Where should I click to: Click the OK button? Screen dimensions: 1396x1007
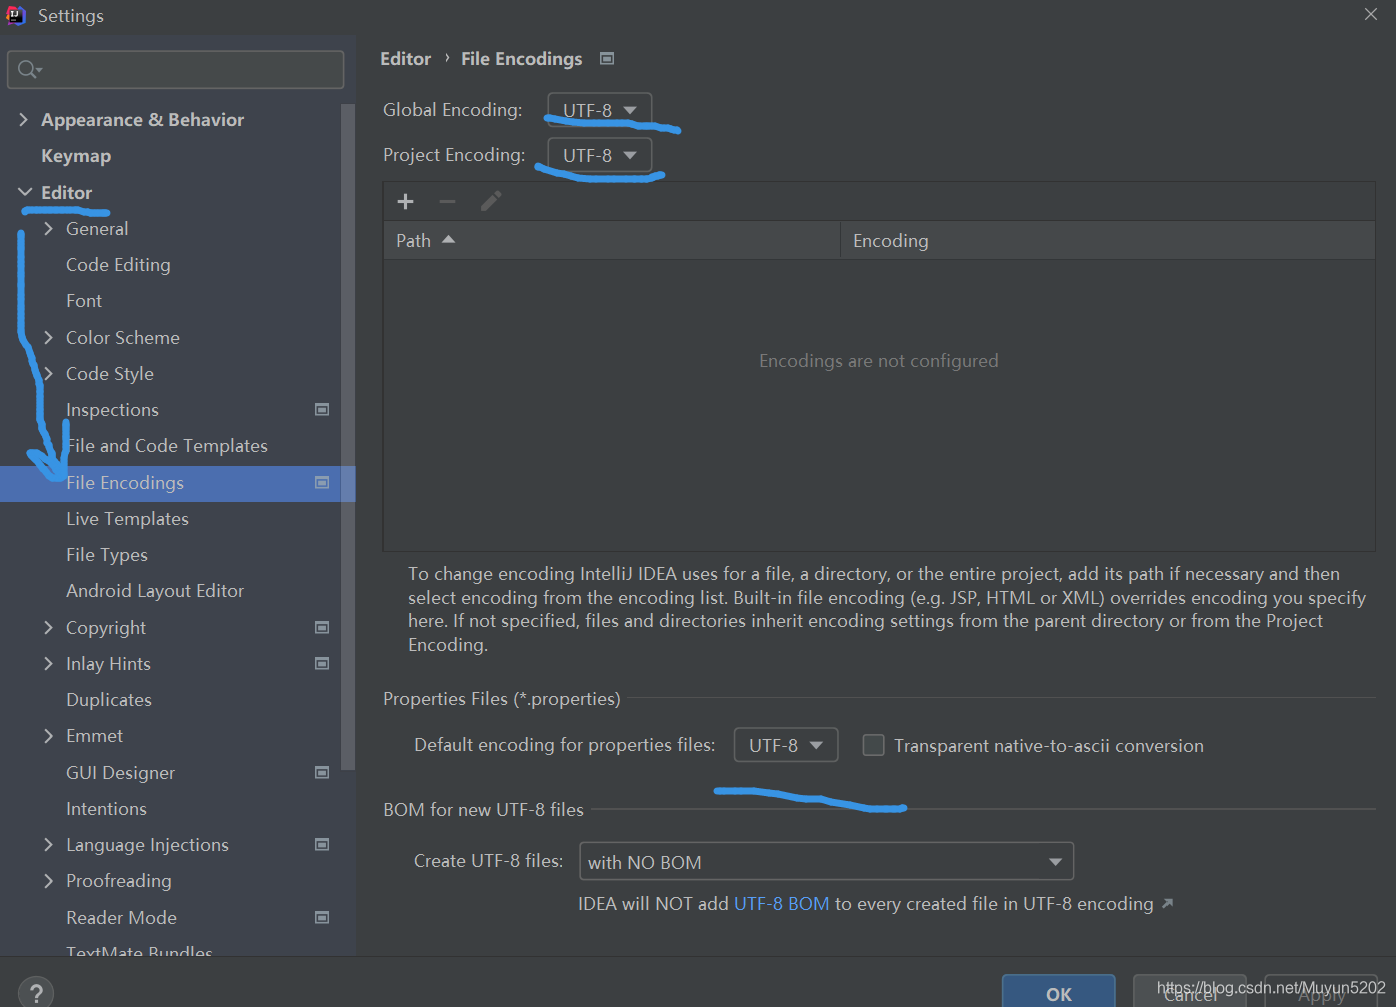tap(1059, 992)
